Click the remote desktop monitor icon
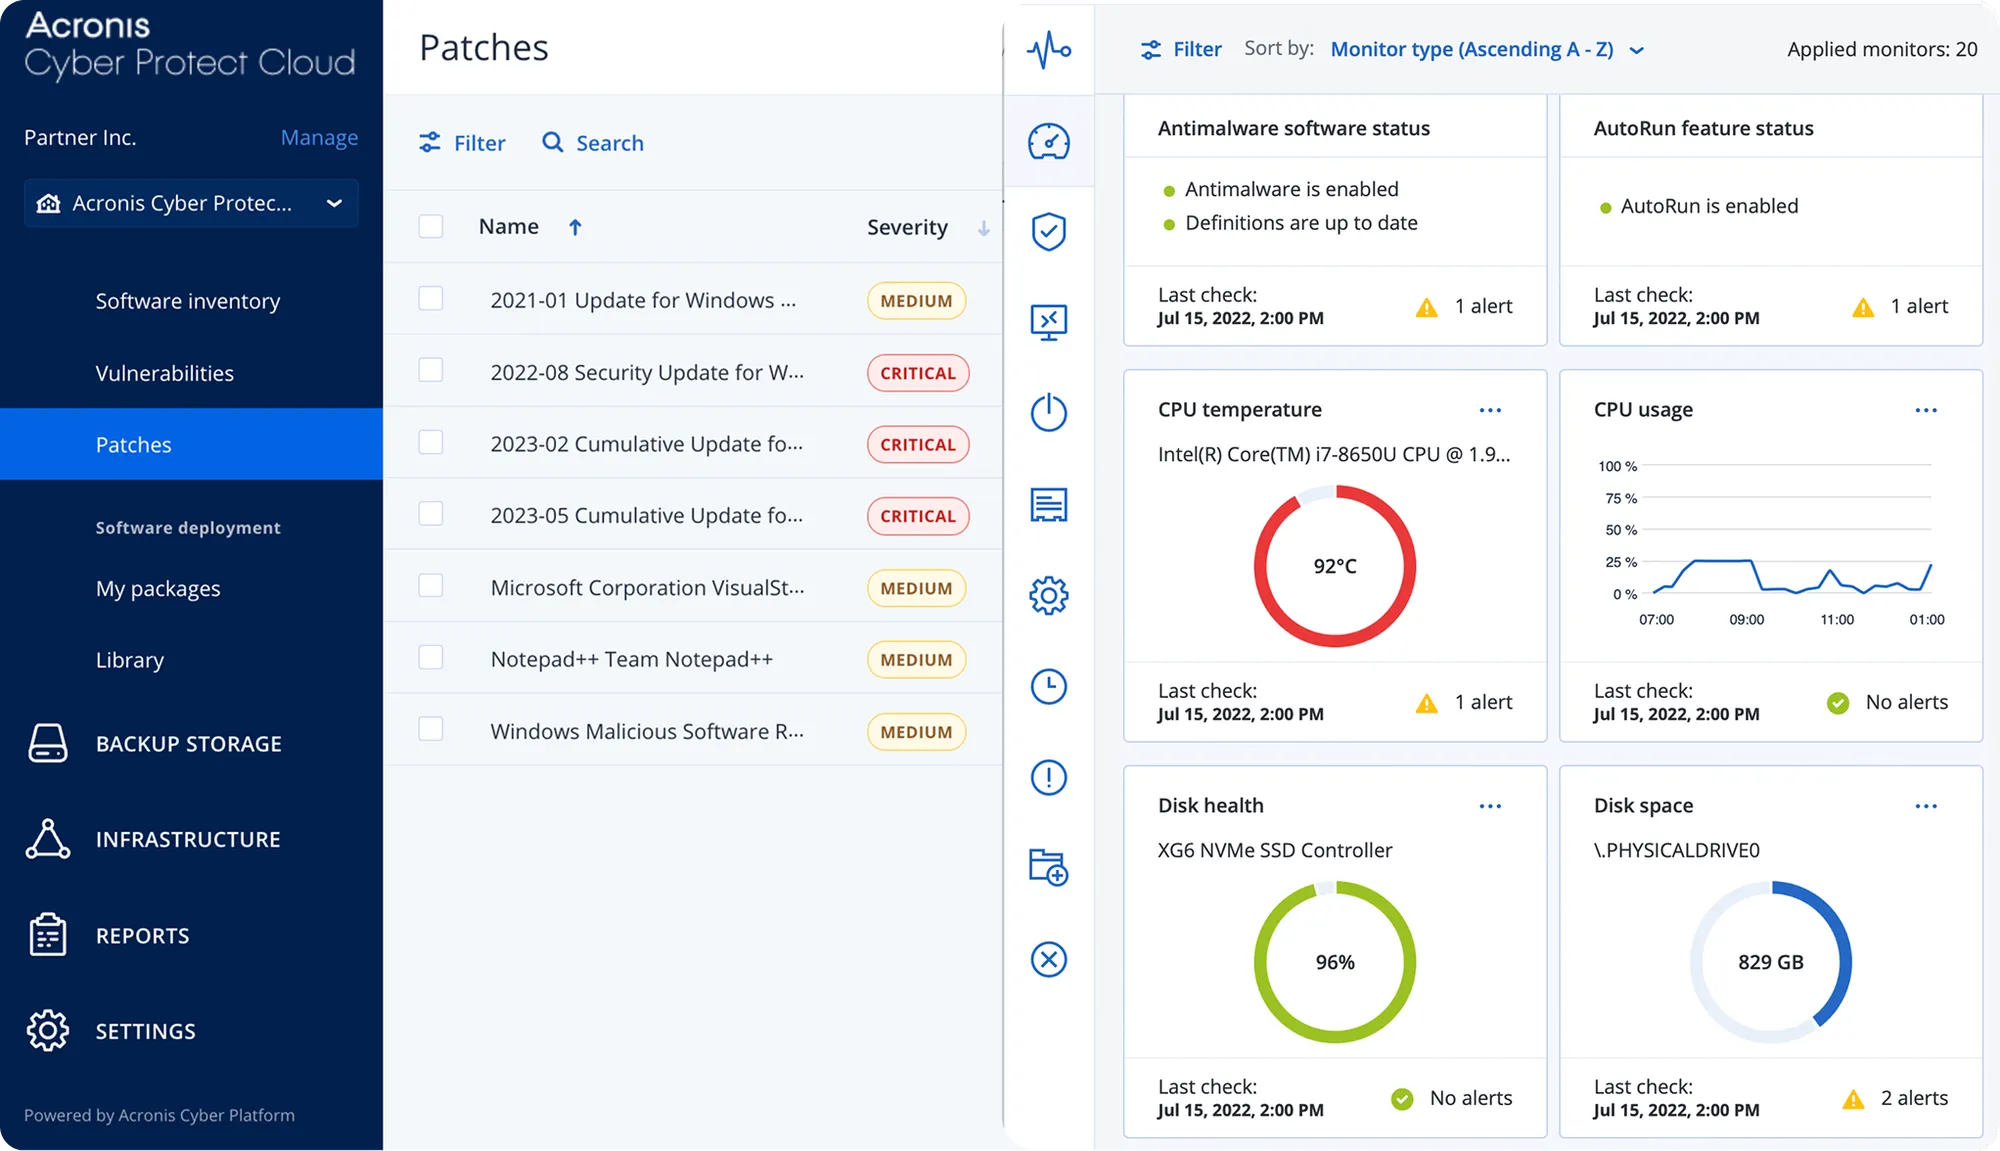 point(1048,322)
